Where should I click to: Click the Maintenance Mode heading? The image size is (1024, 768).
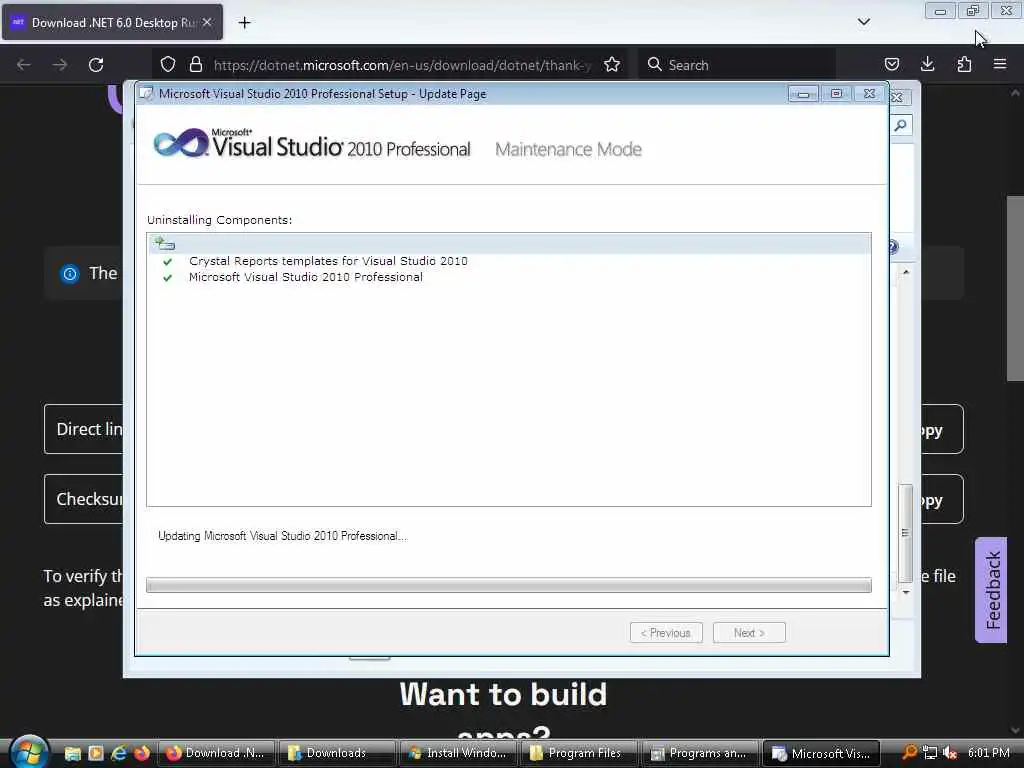tap(568, 150)
